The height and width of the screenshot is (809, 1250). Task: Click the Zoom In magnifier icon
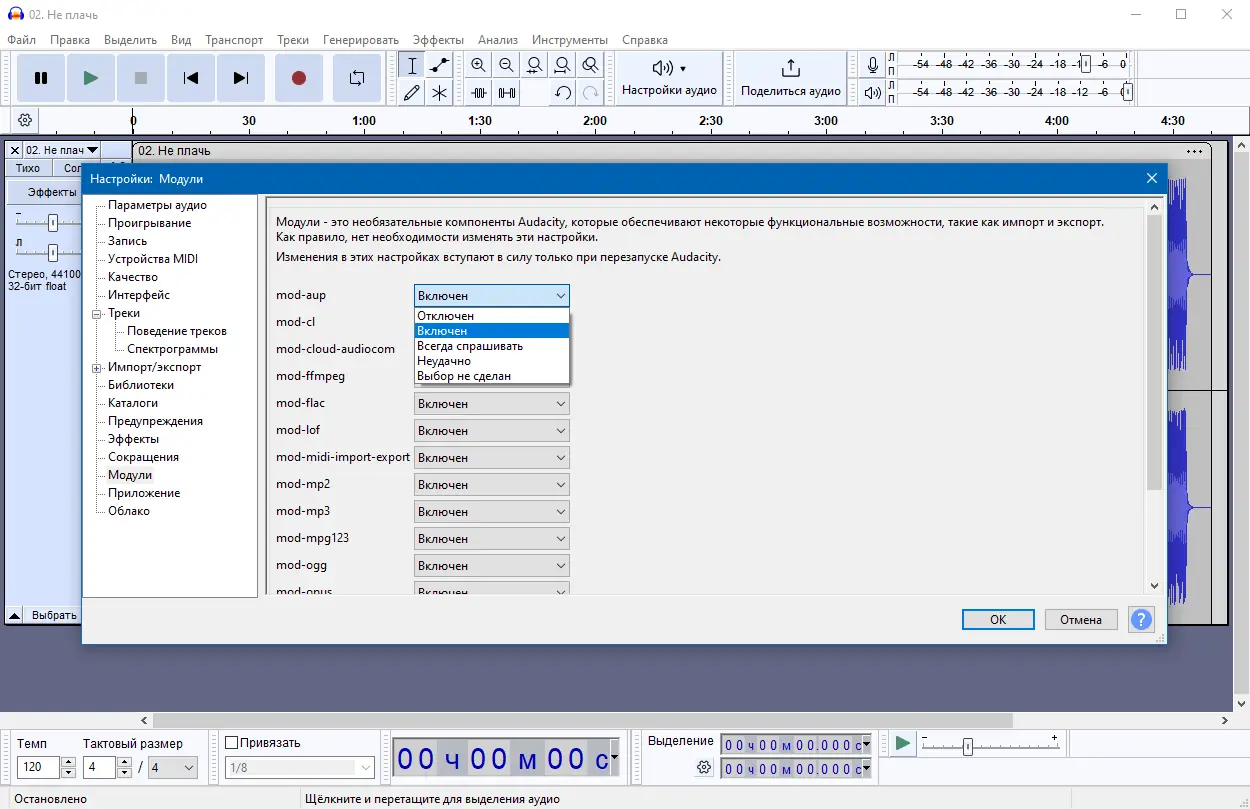click(478, 64)
